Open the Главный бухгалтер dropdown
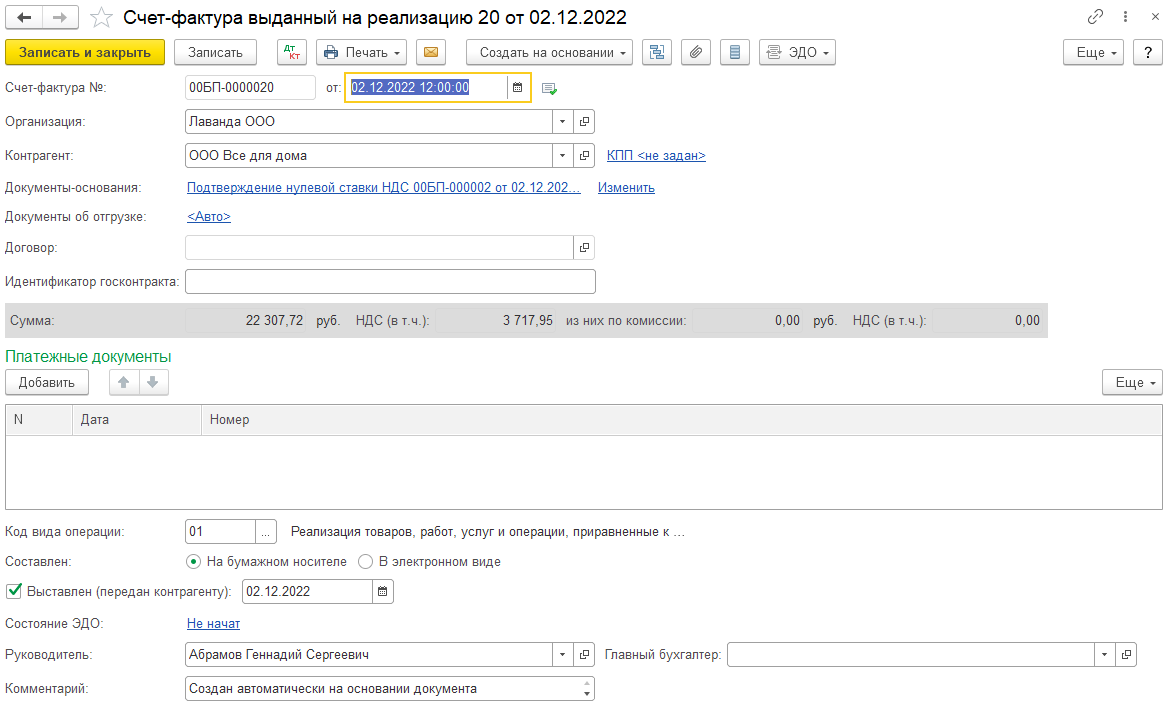This screenshot has width=1169, height=712. pyautogui.click(x=1104, y=655)
